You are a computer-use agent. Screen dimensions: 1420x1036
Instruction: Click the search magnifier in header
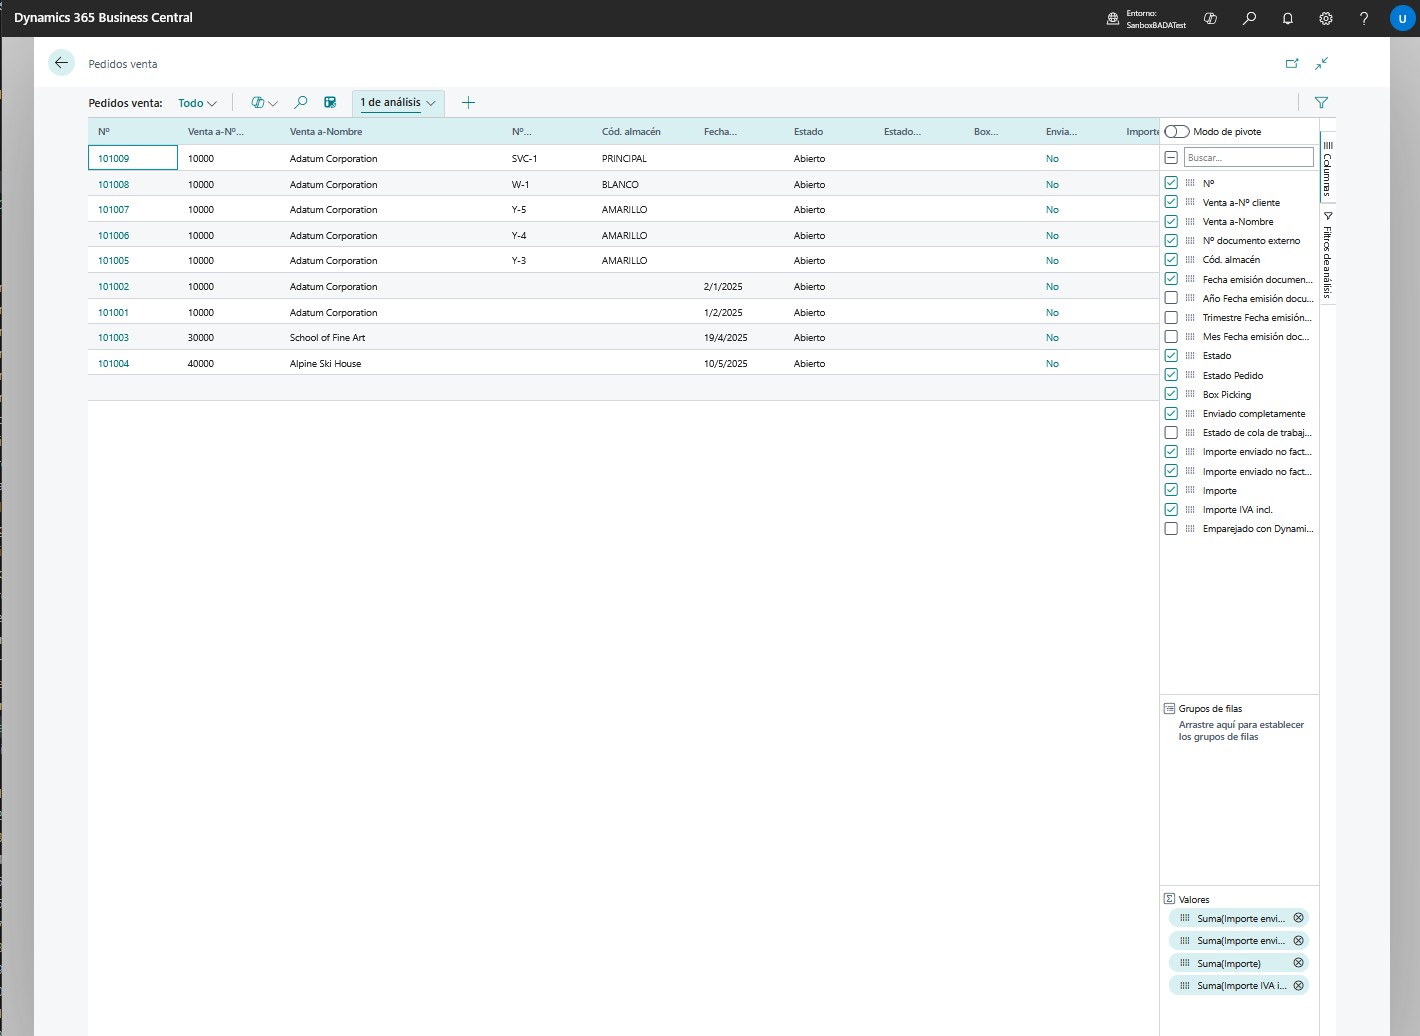(x=1249, y=18)
